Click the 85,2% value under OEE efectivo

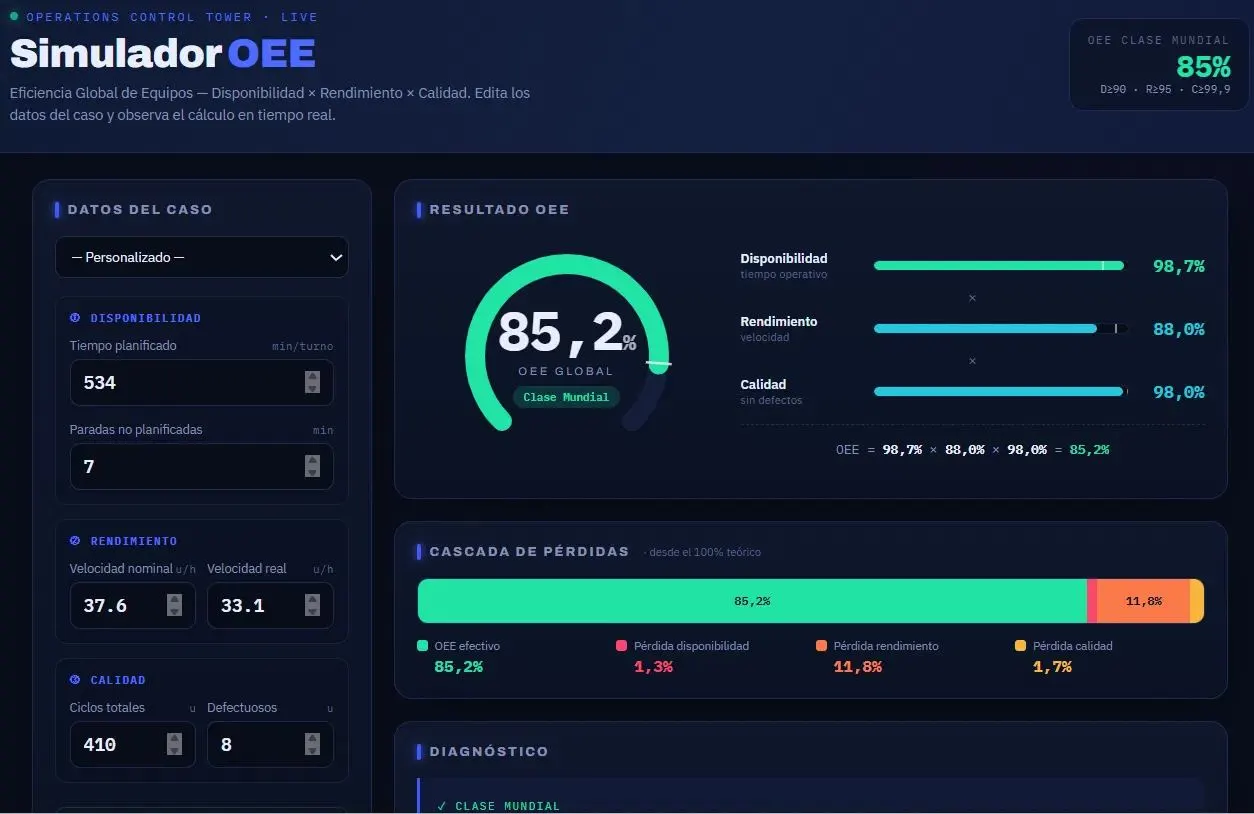[458, 666]
